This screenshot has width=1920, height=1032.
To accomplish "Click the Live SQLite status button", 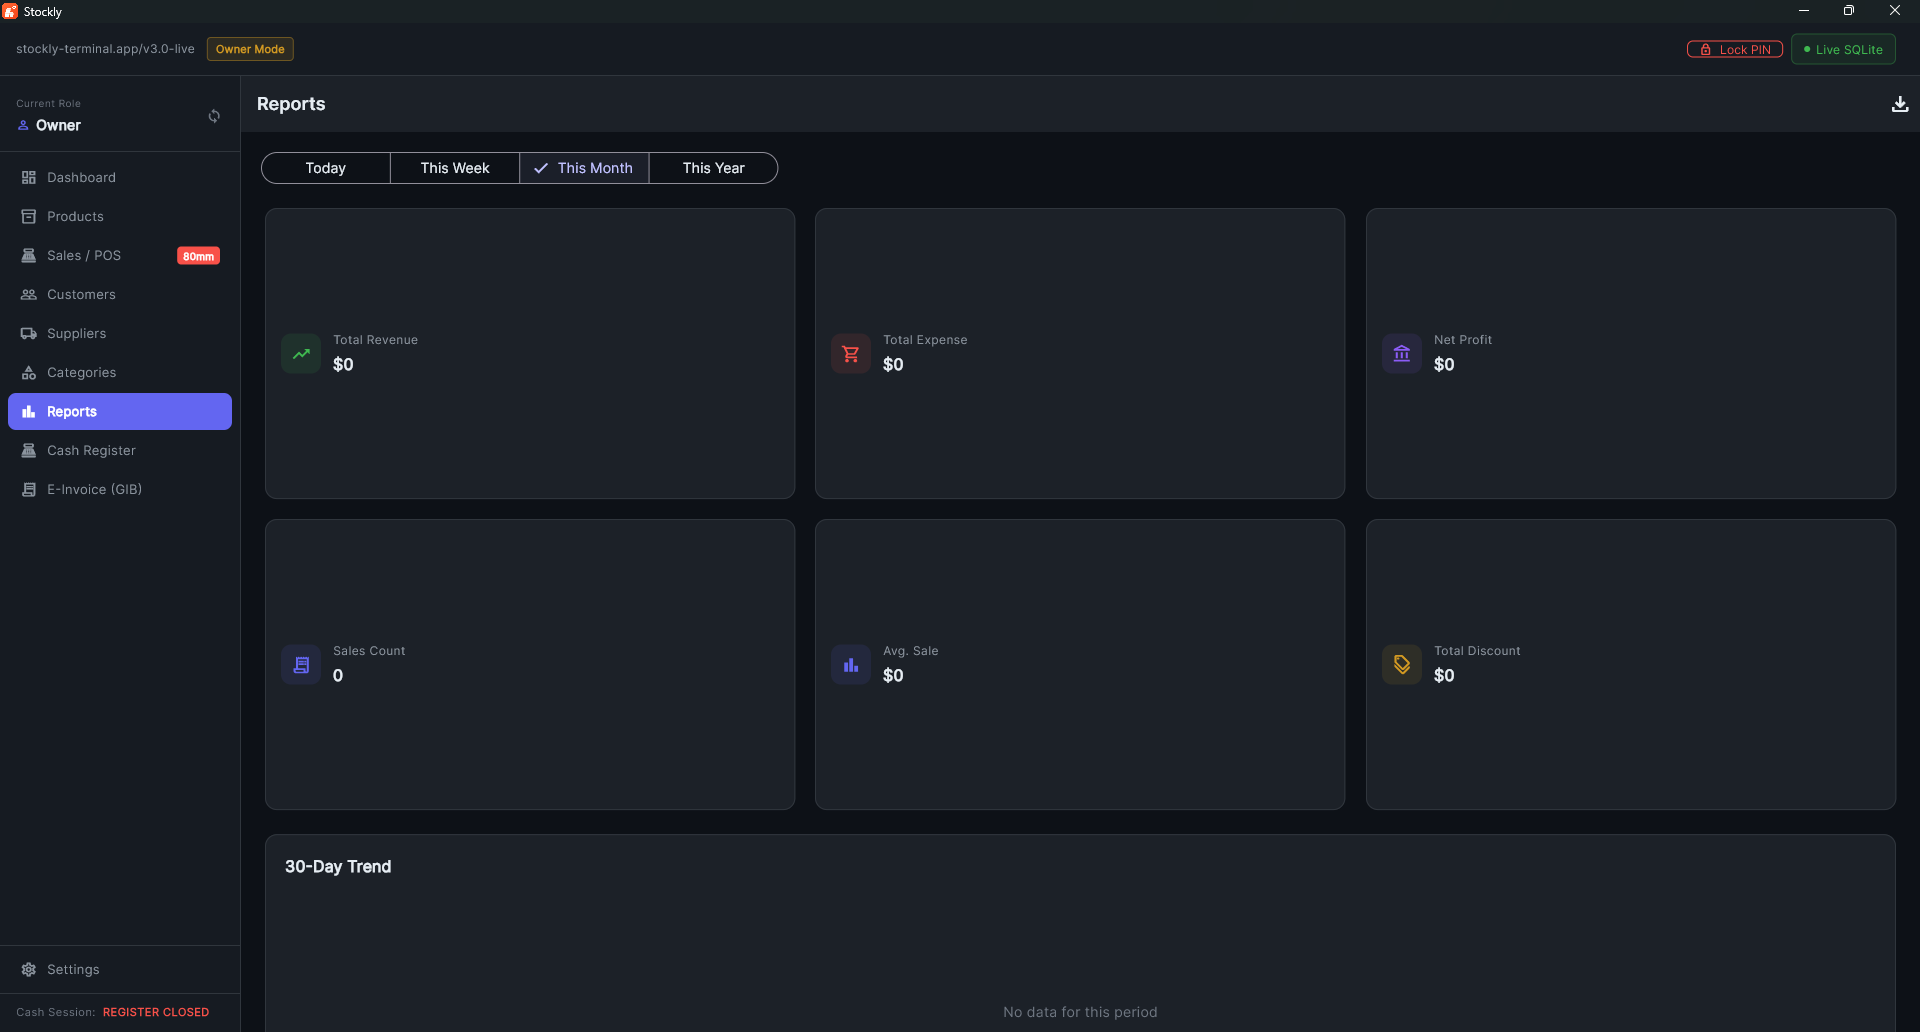I will point(1843,49).
